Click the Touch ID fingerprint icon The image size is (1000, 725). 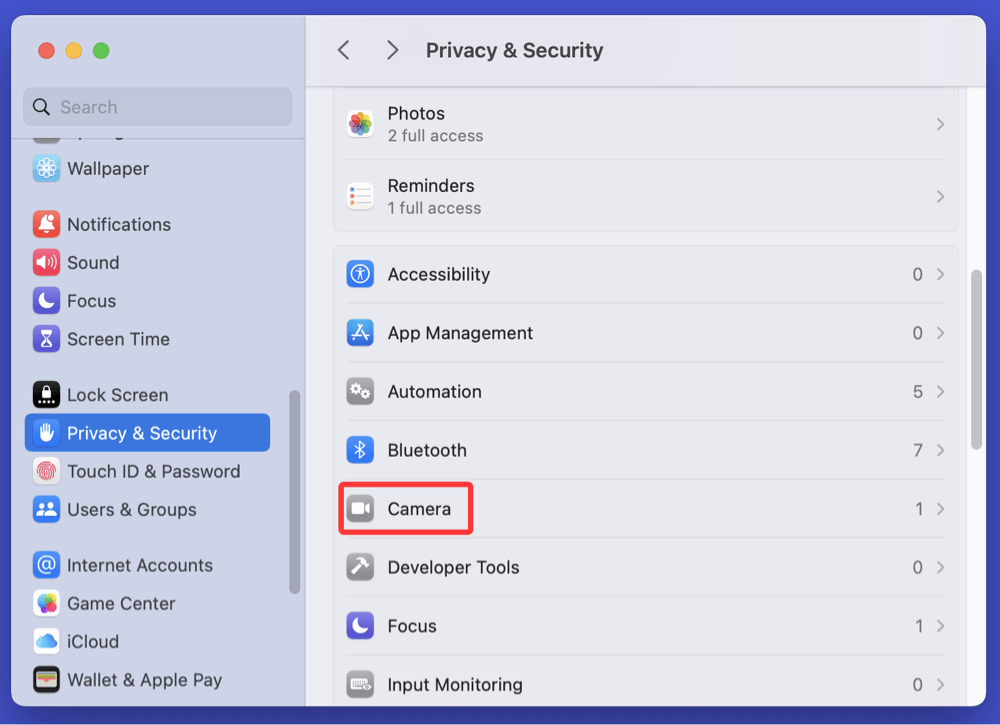point(46,471)
